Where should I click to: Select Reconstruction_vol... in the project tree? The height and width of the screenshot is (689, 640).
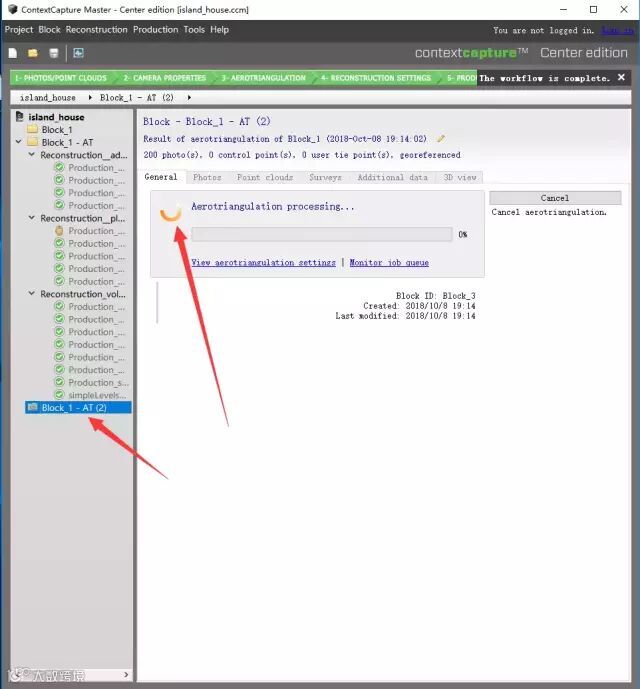point(83,294)
